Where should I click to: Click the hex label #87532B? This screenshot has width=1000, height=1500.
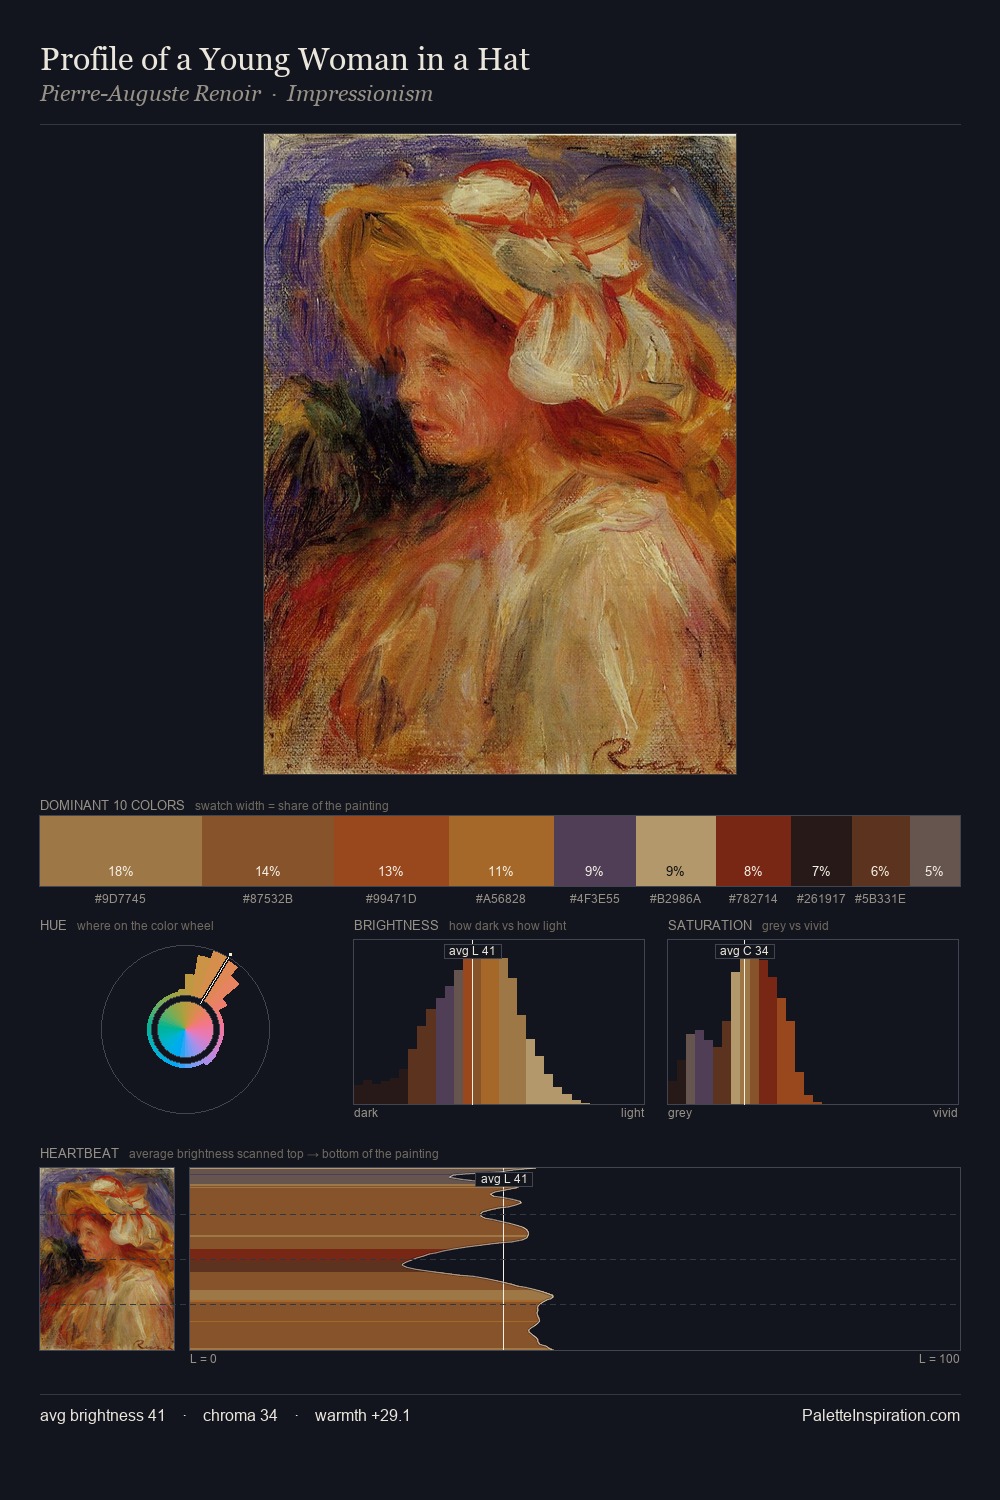268,899
